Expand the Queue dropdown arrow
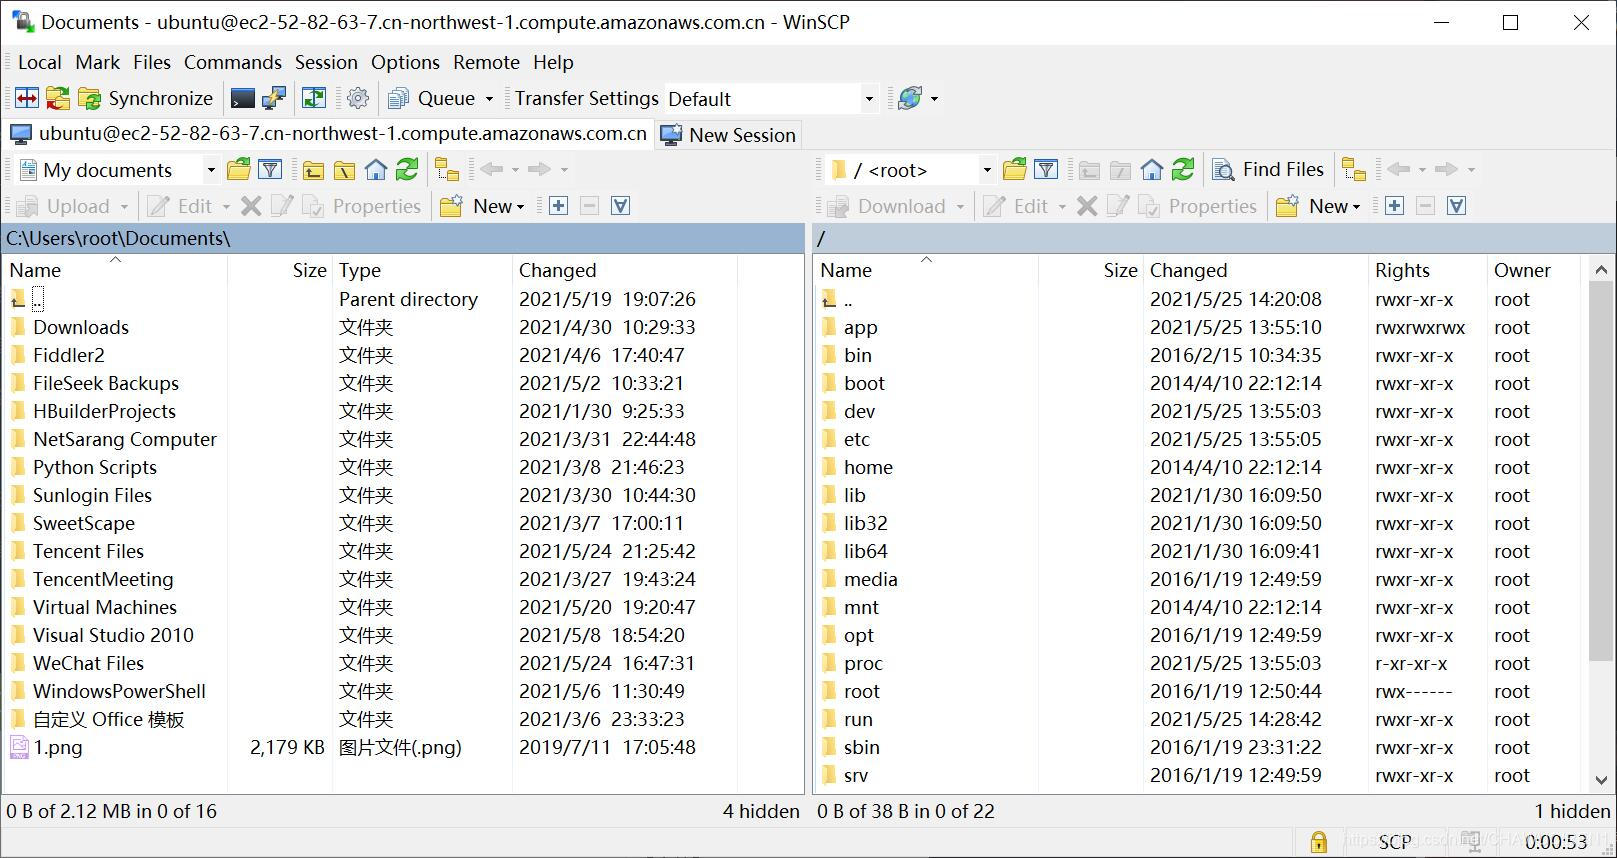 click(489, 98)
